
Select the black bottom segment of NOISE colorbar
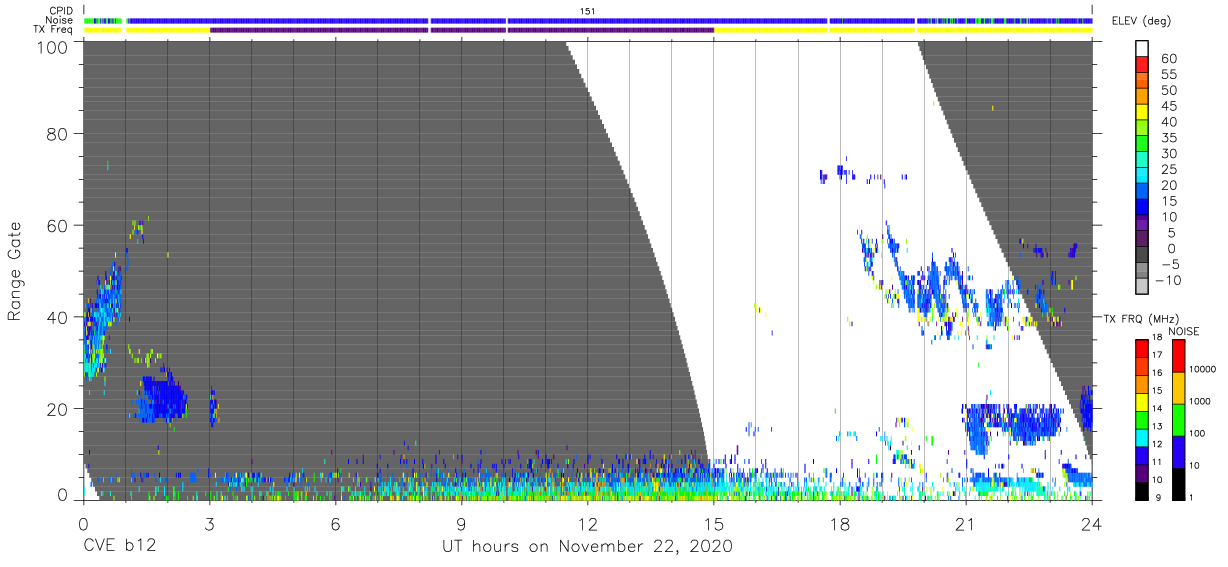click(1180, 483)
